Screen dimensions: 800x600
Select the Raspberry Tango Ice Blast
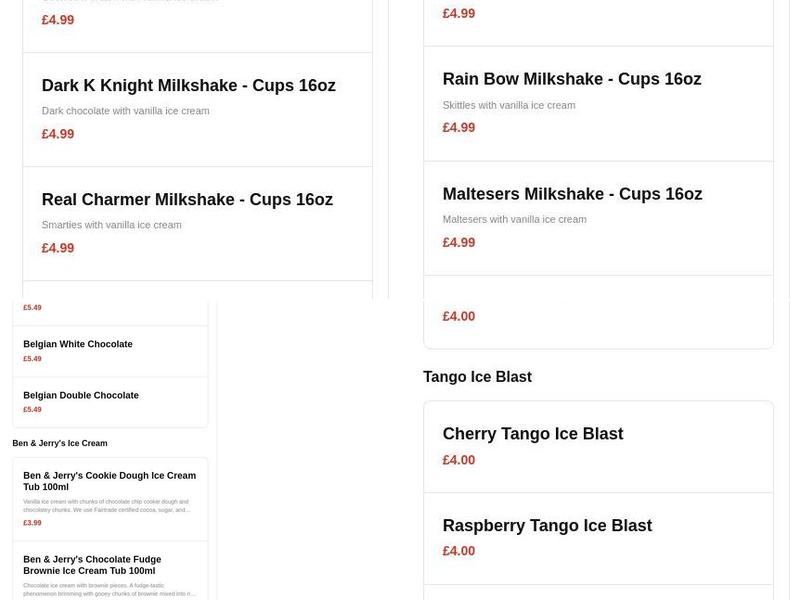[547, 524]
